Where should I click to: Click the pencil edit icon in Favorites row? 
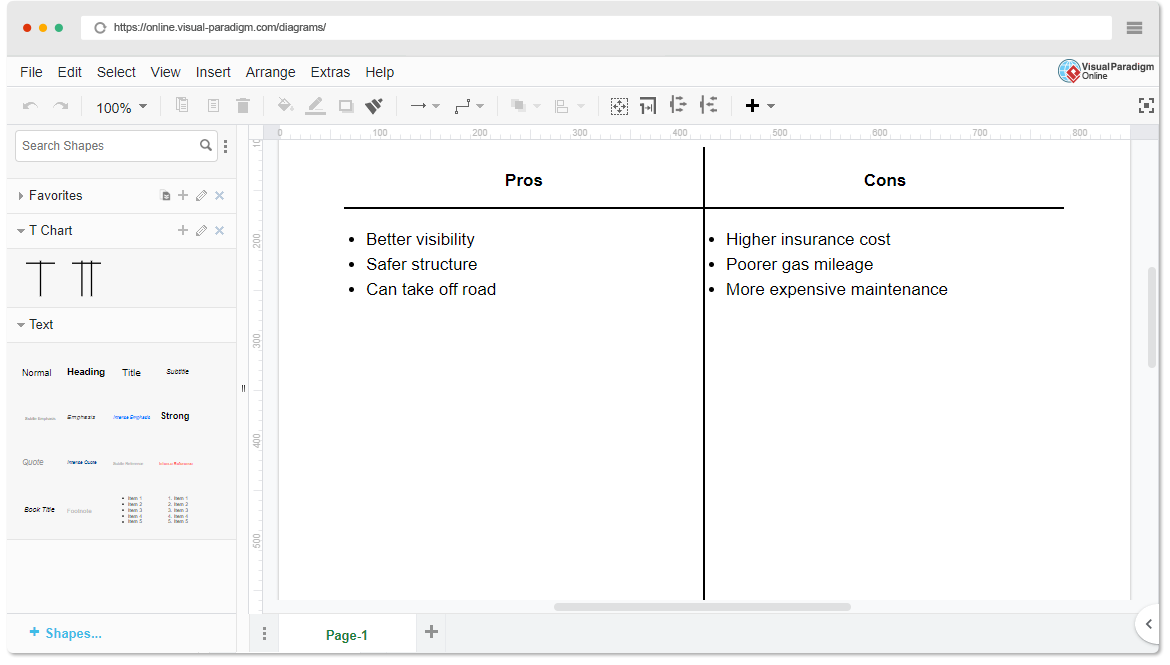201,196
